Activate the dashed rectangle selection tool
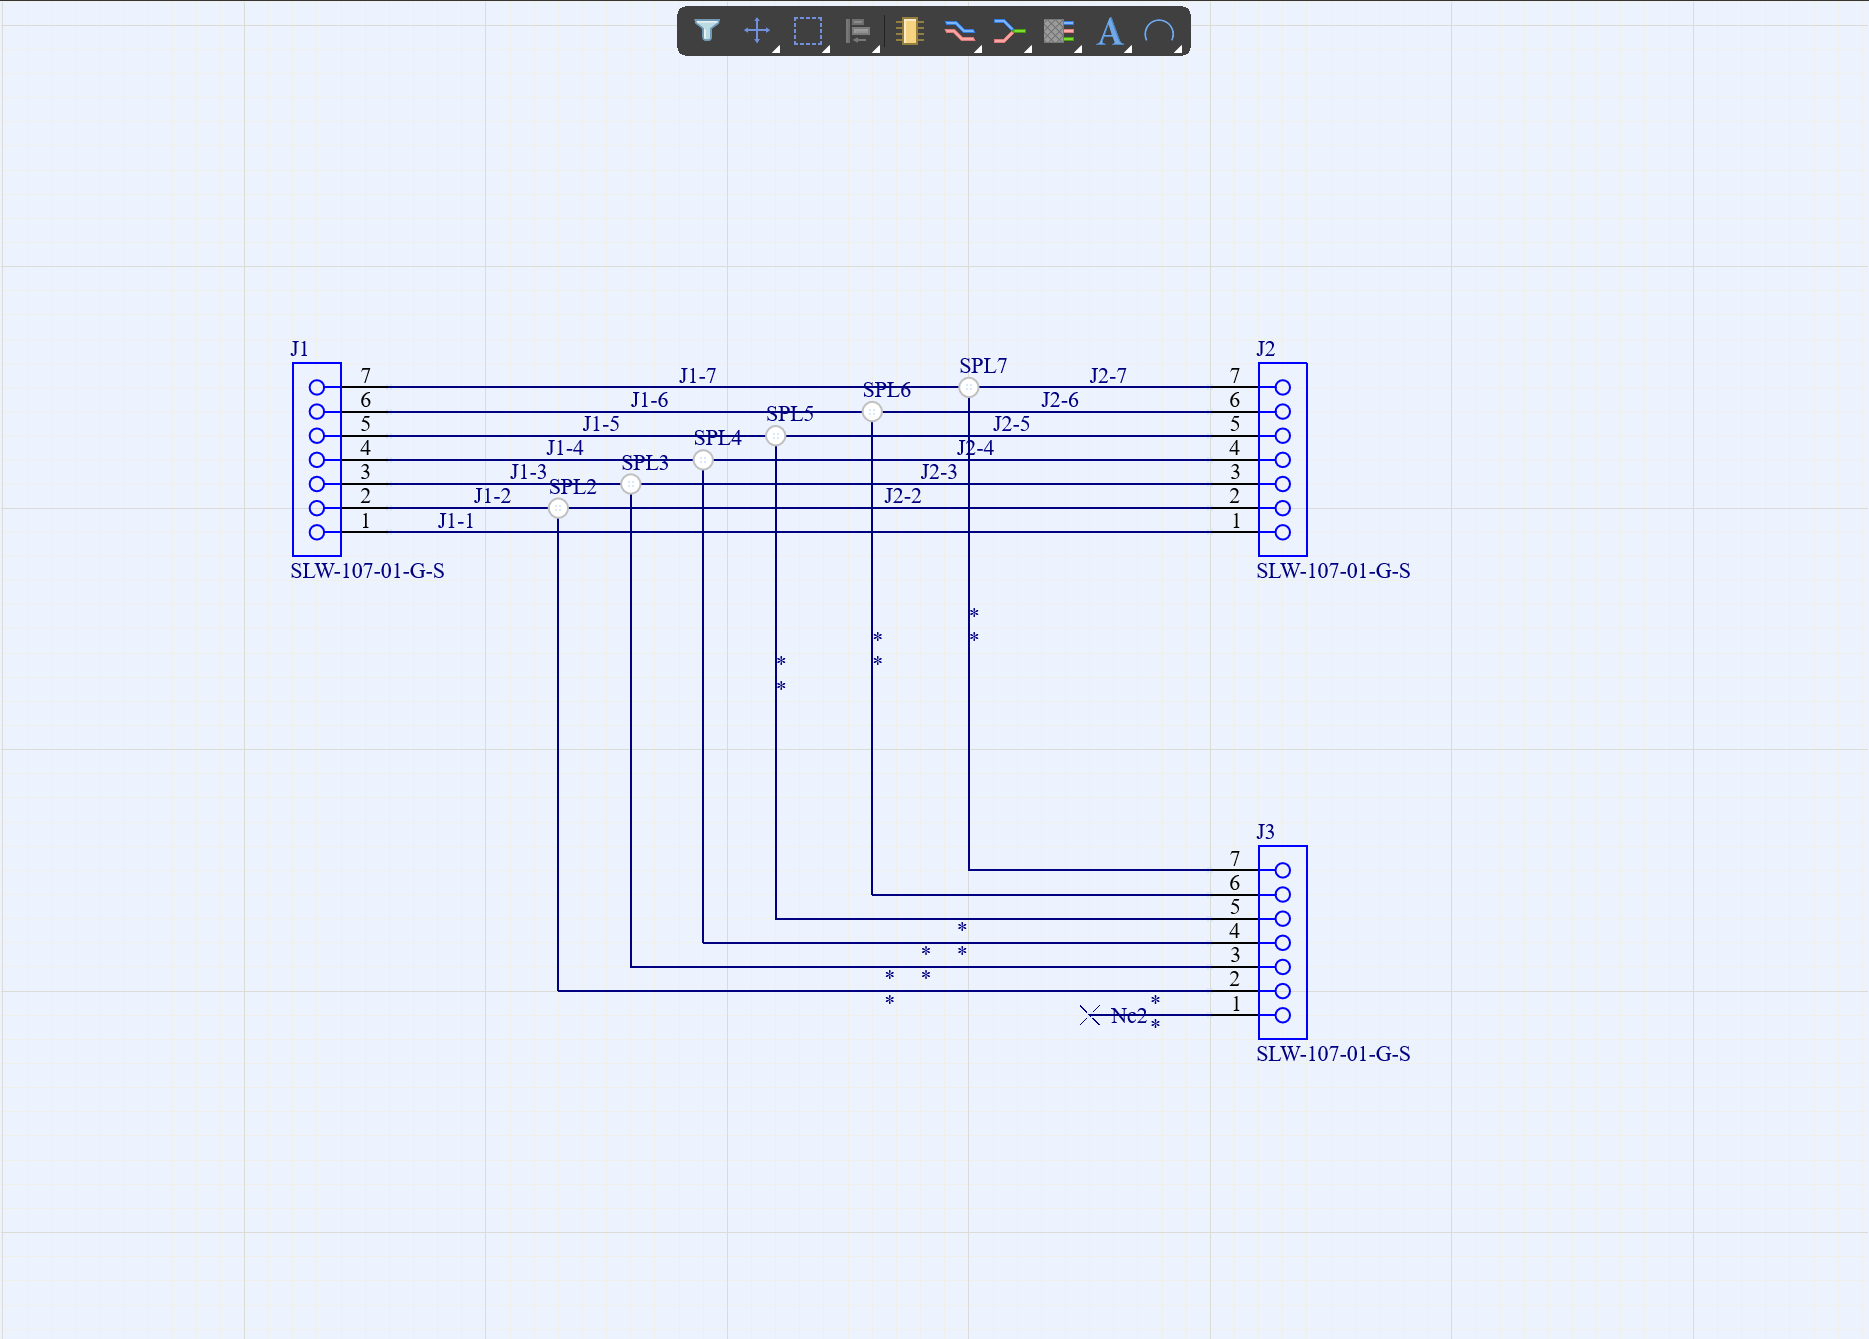 pos(807,31)
